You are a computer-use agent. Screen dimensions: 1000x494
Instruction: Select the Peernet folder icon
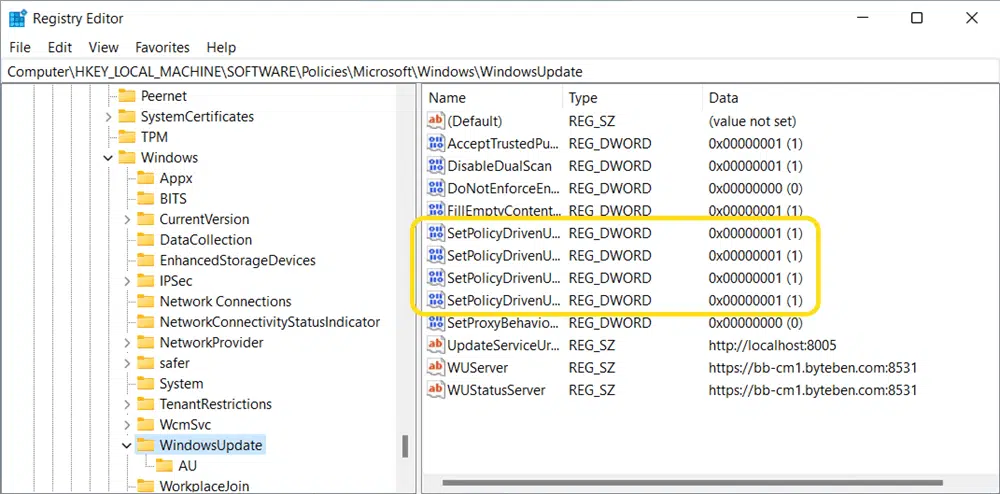pos(128,96)
